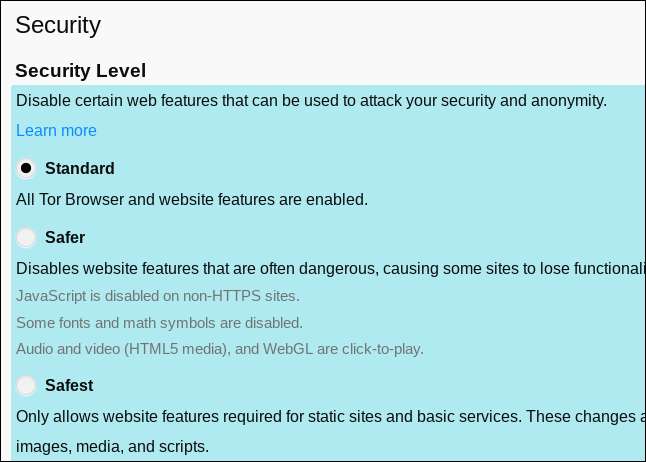This screenshot has height=462, width=646.
Task: Click the Security page heading
Action: coord(58,23)
